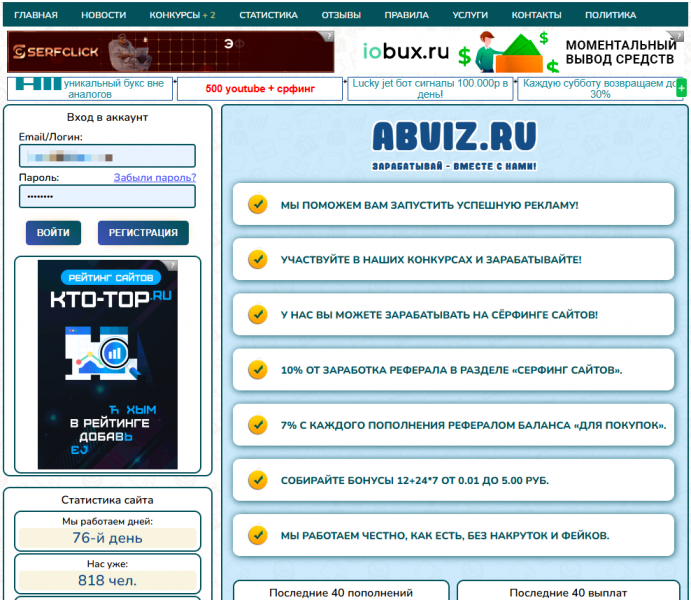Click the 'Вход в аккаунт' heading
Viewport: 691px width, 600px height.
[107, 117]
